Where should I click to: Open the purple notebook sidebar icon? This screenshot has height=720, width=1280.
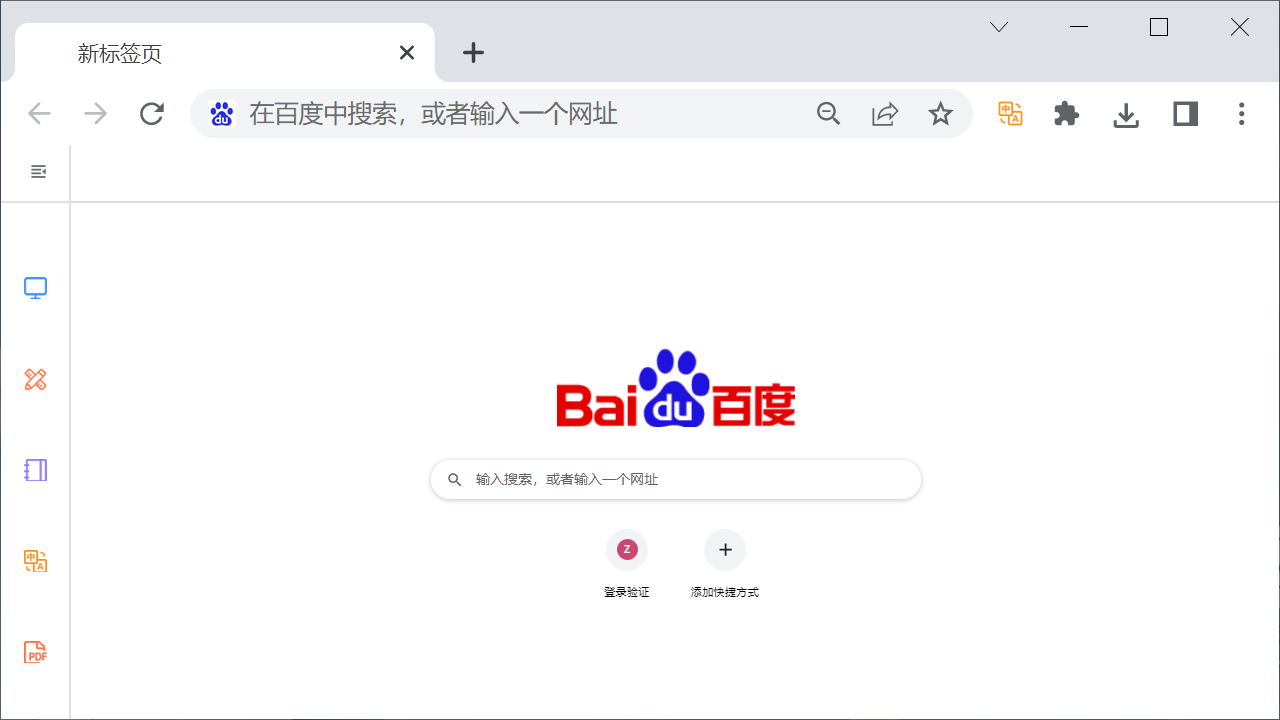pos(35,470)
